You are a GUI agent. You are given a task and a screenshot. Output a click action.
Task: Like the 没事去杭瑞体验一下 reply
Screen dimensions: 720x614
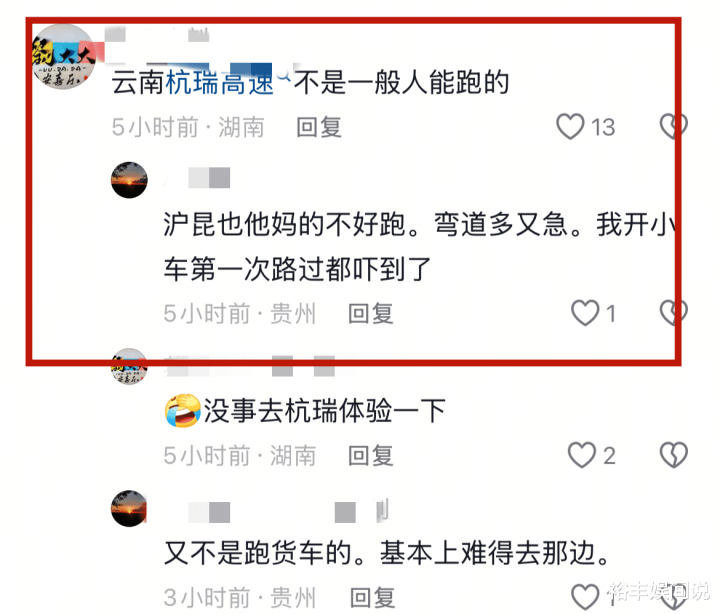tap(582, 455)
